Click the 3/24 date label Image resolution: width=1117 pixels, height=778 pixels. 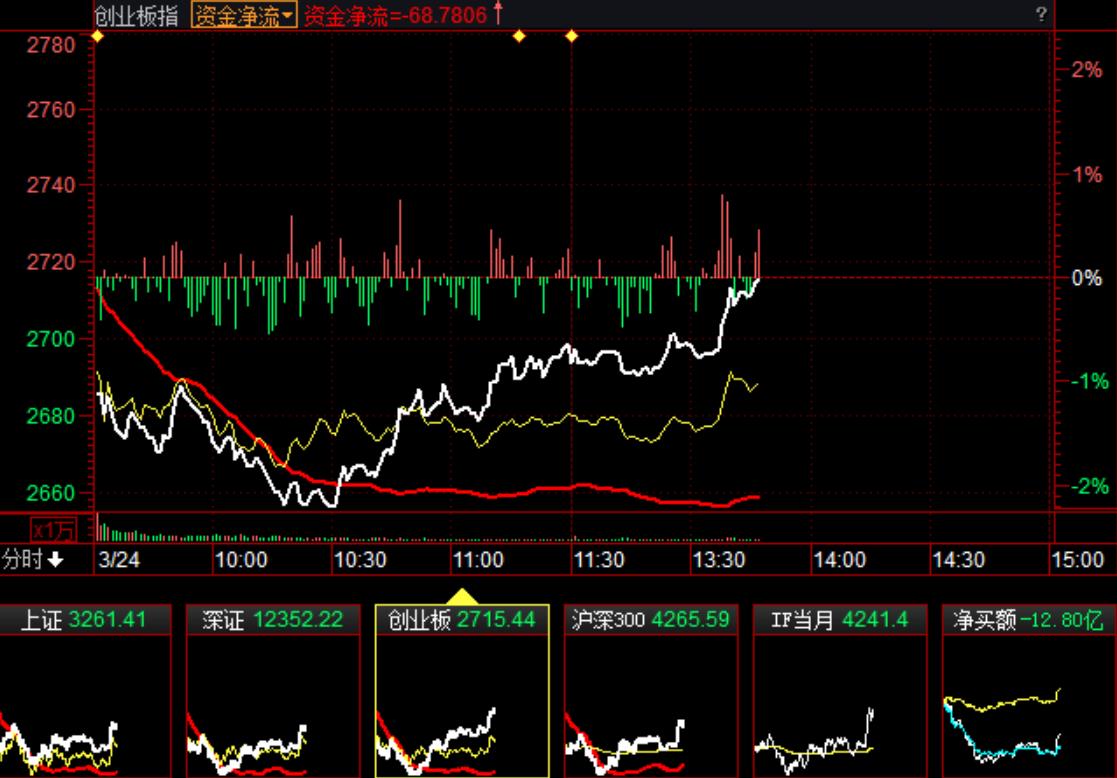[118, 560]
